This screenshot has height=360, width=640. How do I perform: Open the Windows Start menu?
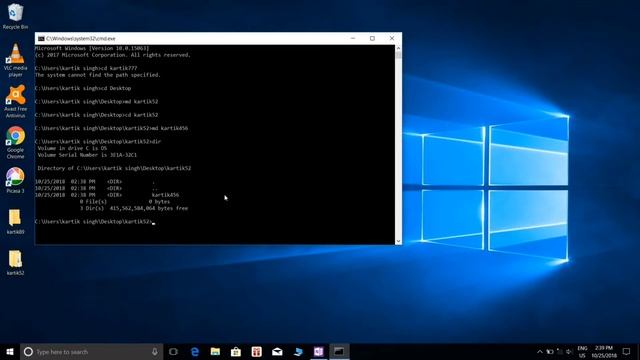point(10,351)
